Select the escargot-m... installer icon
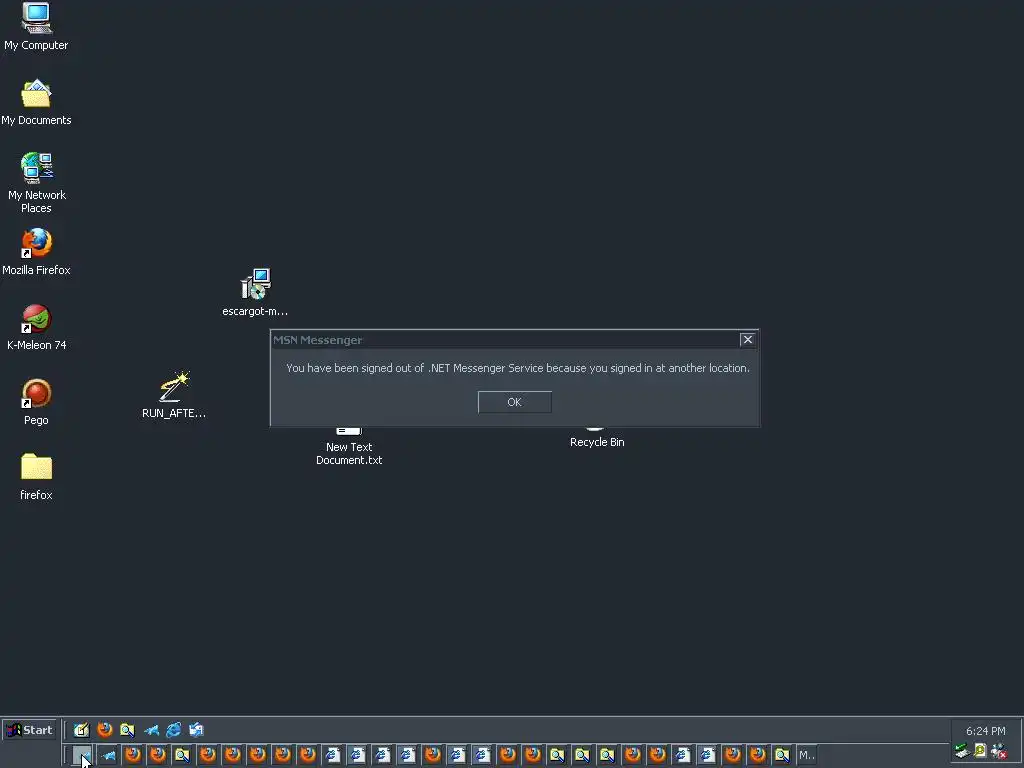 click(255, 293)
